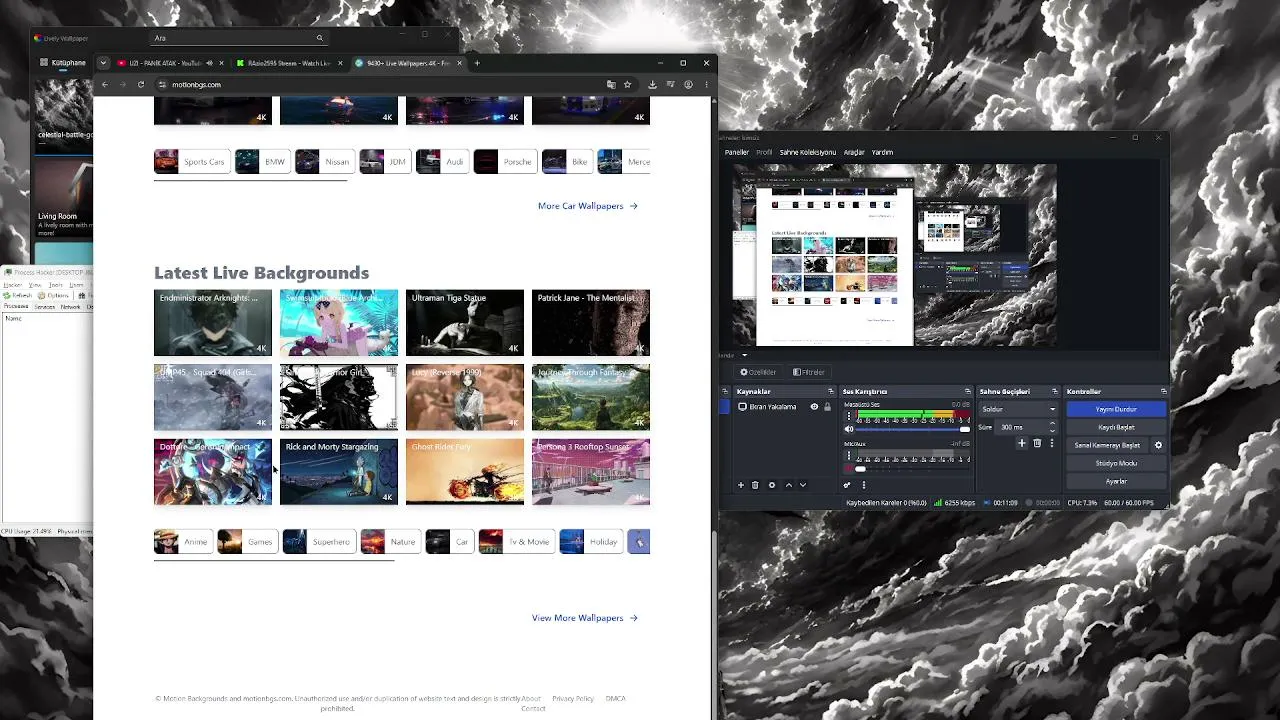Click Stüdyo Modu button in OBS
Screen dimensions: 1280x720
(1116, 463)
